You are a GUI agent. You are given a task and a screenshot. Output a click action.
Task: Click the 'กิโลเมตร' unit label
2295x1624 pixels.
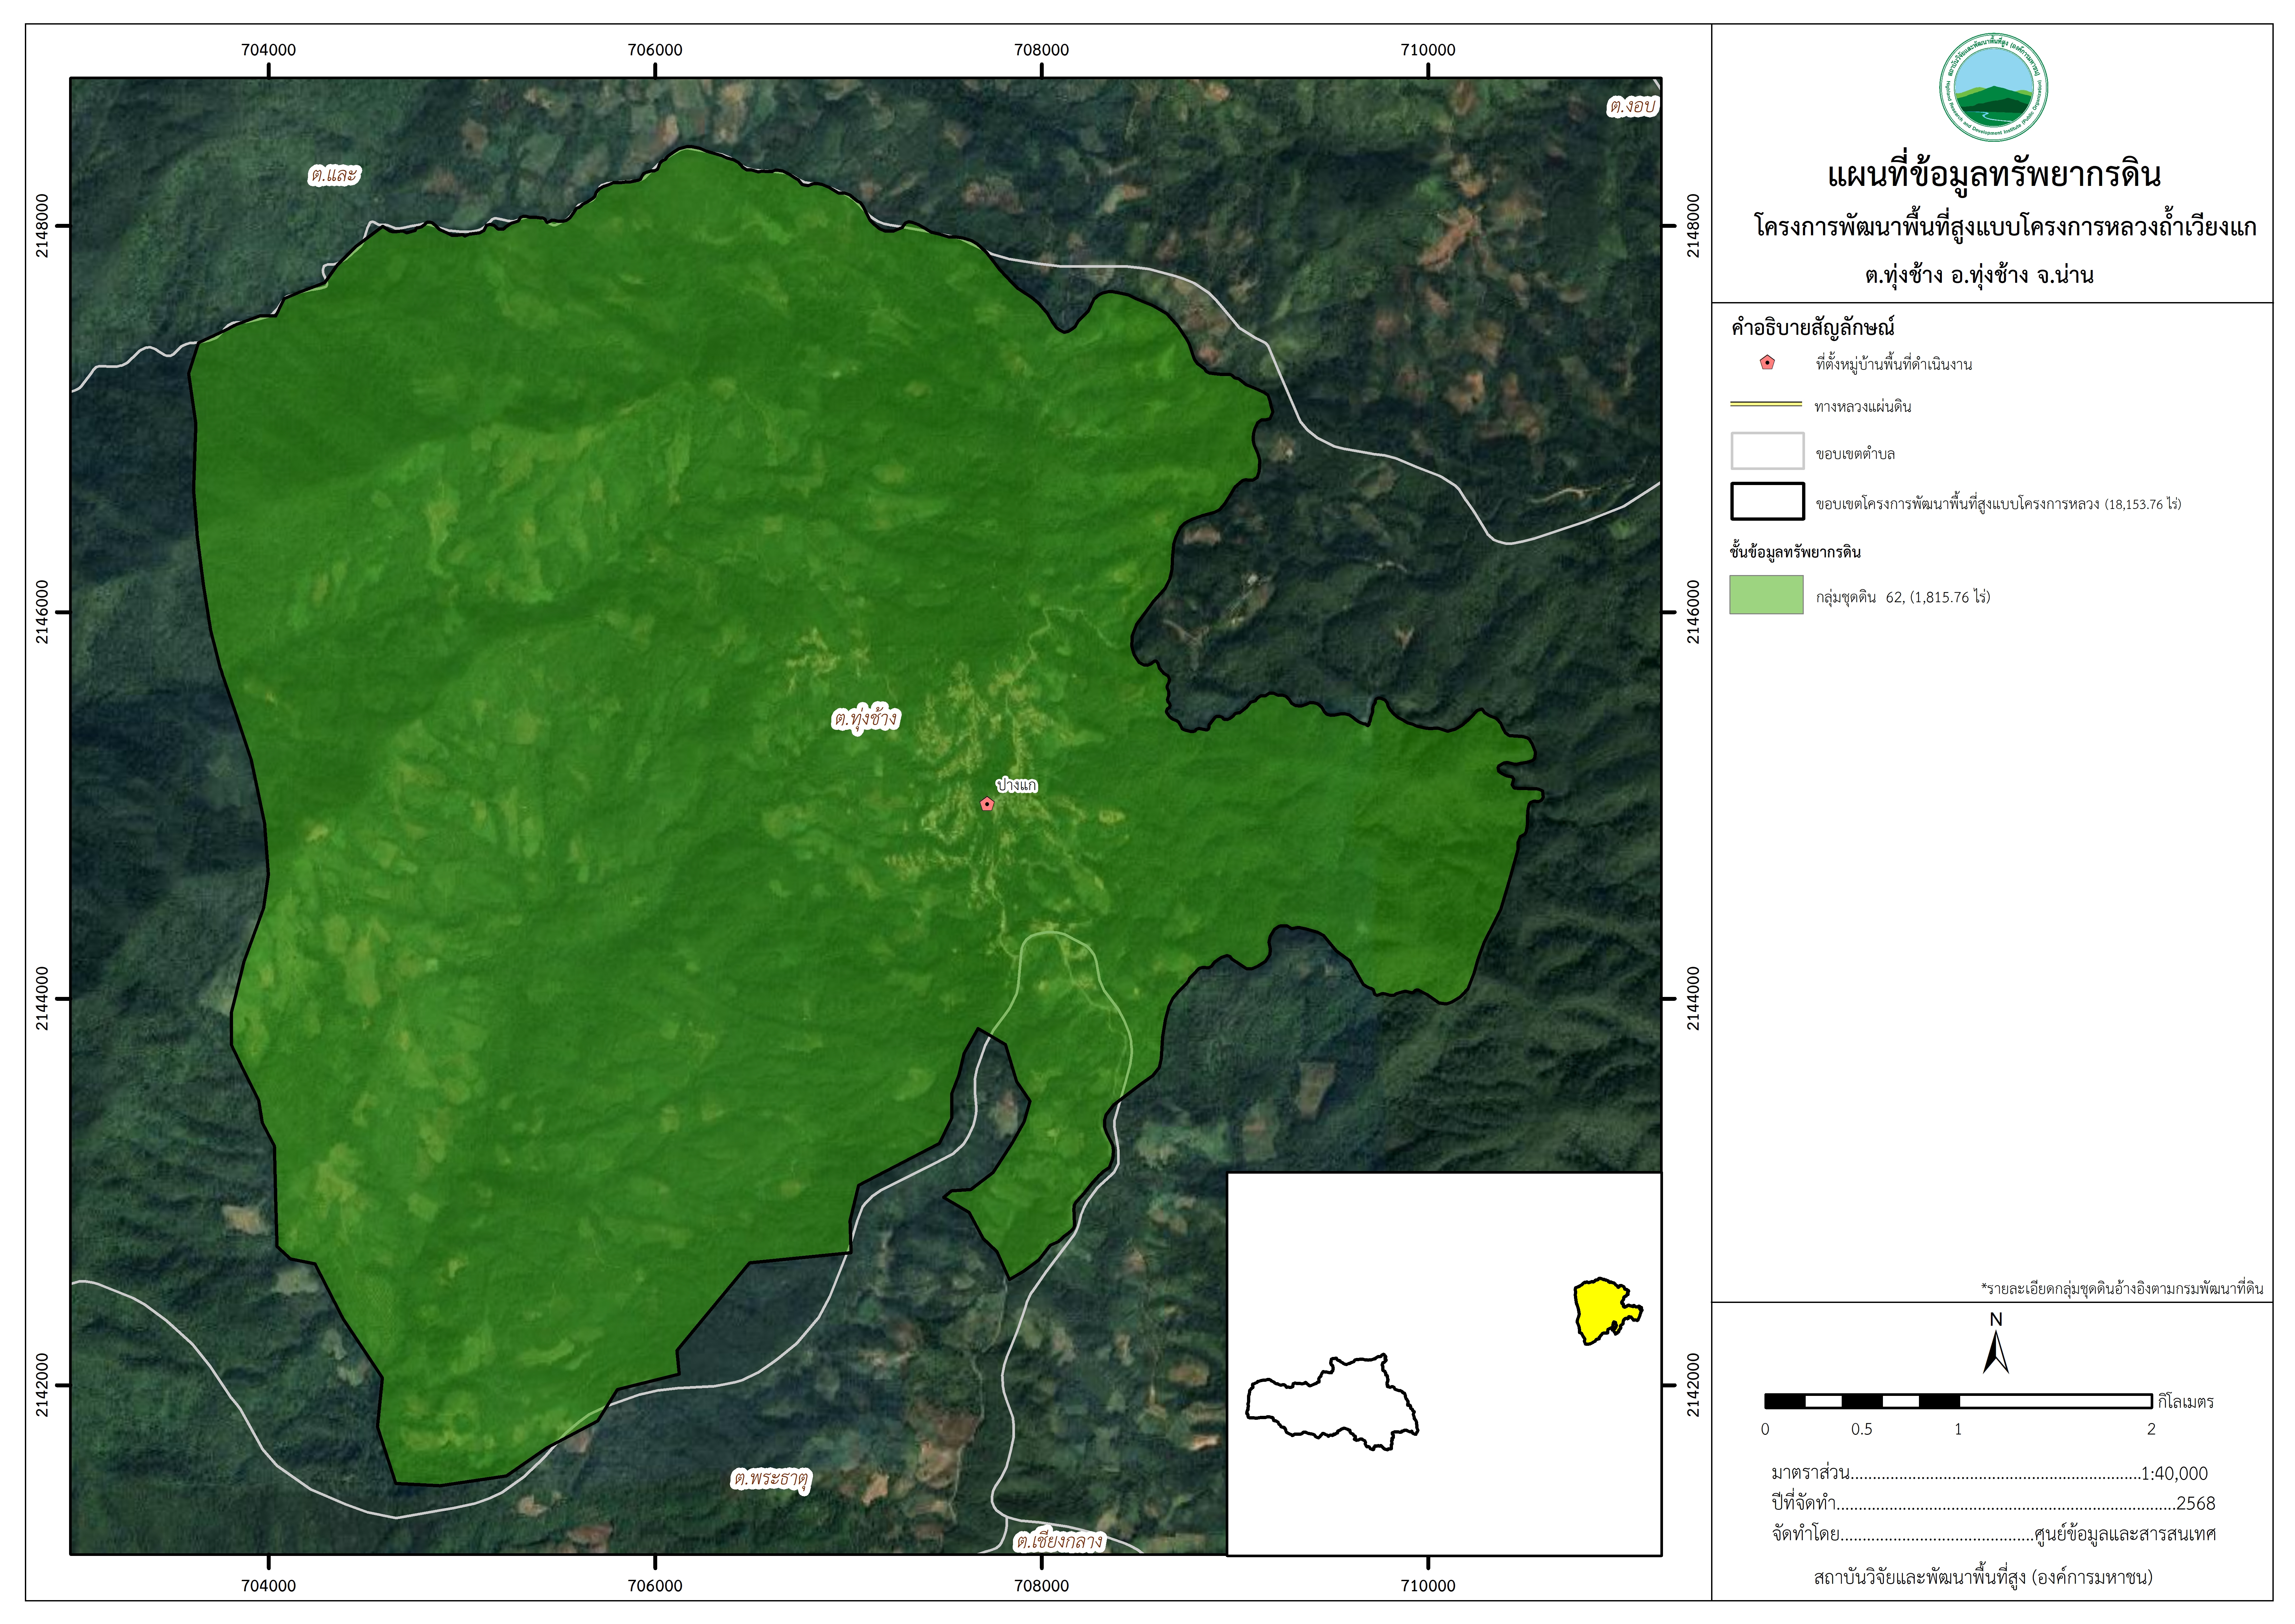[x=2186, y=1402]
